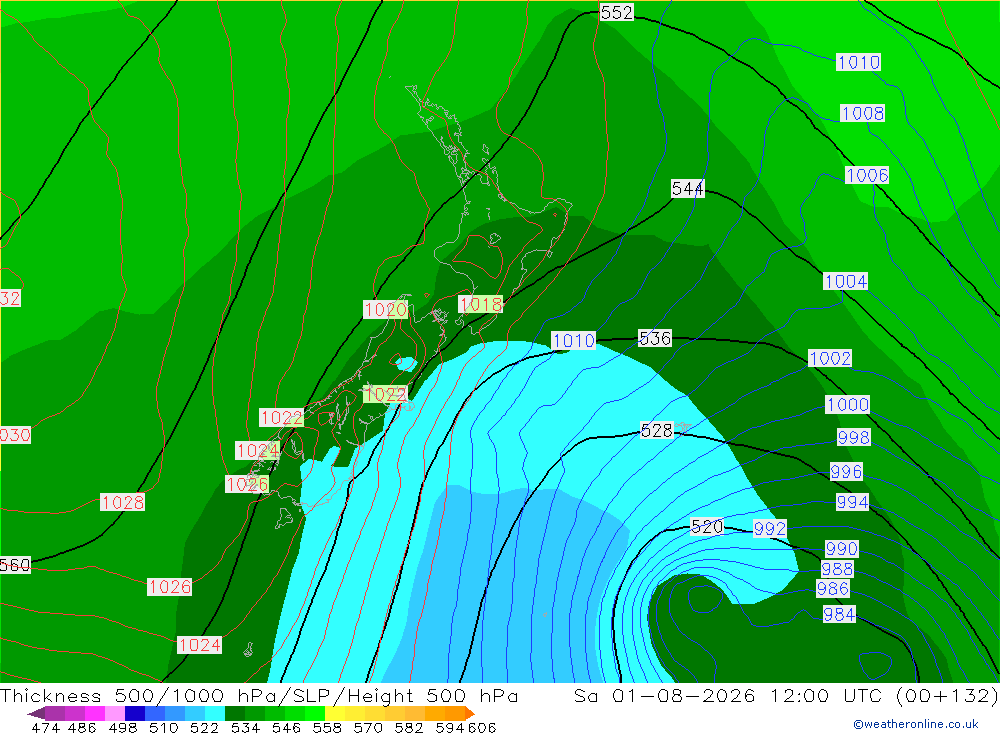Pick the purple arrow swatch at the legend's start
This screenshot has height=733, width=1000.
pos(36,713)
